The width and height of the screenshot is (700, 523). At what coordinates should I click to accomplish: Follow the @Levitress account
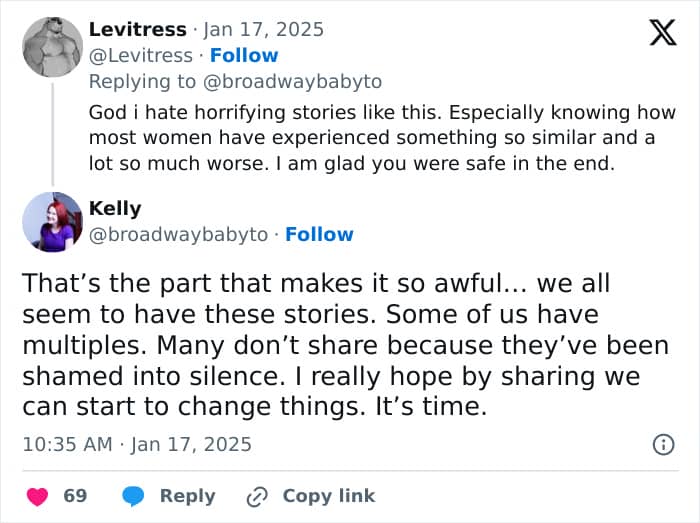point(244,55)
